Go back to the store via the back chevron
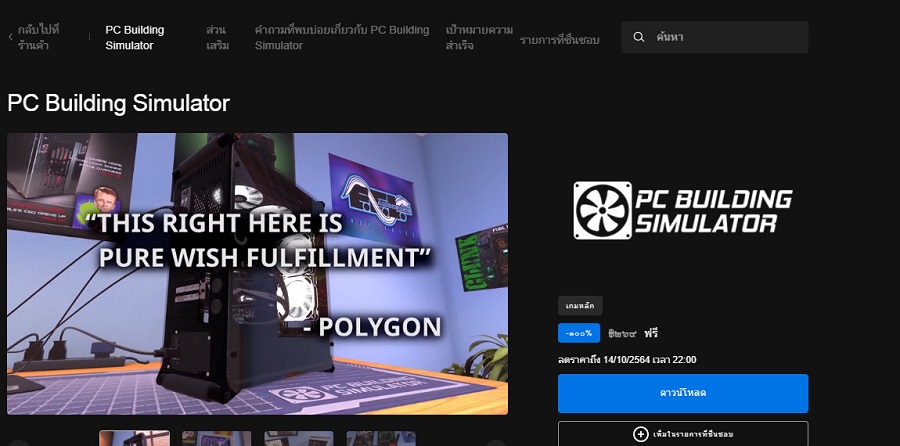 (x=10, y=37)
